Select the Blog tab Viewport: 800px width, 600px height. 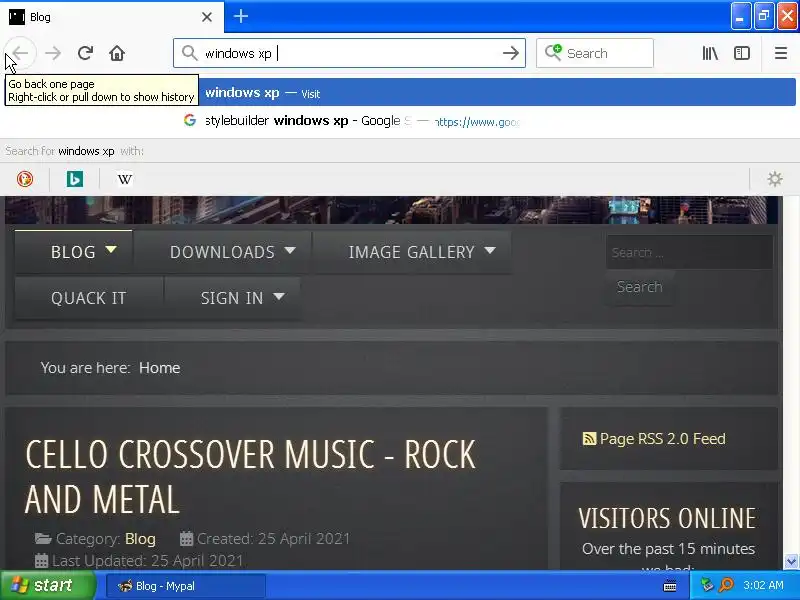point(111,17)
